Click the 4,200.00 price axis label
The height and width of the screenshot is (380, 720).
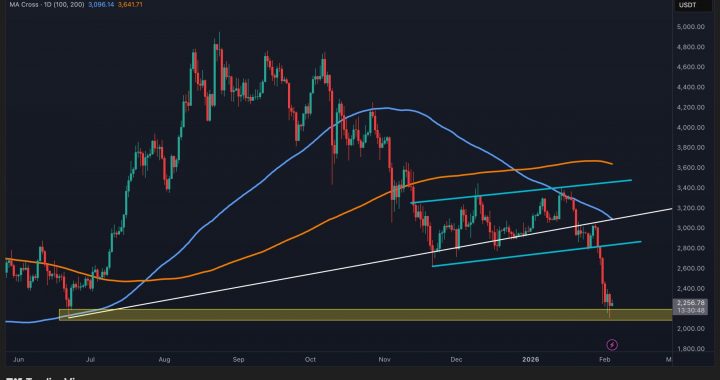[x=691, y=107]
